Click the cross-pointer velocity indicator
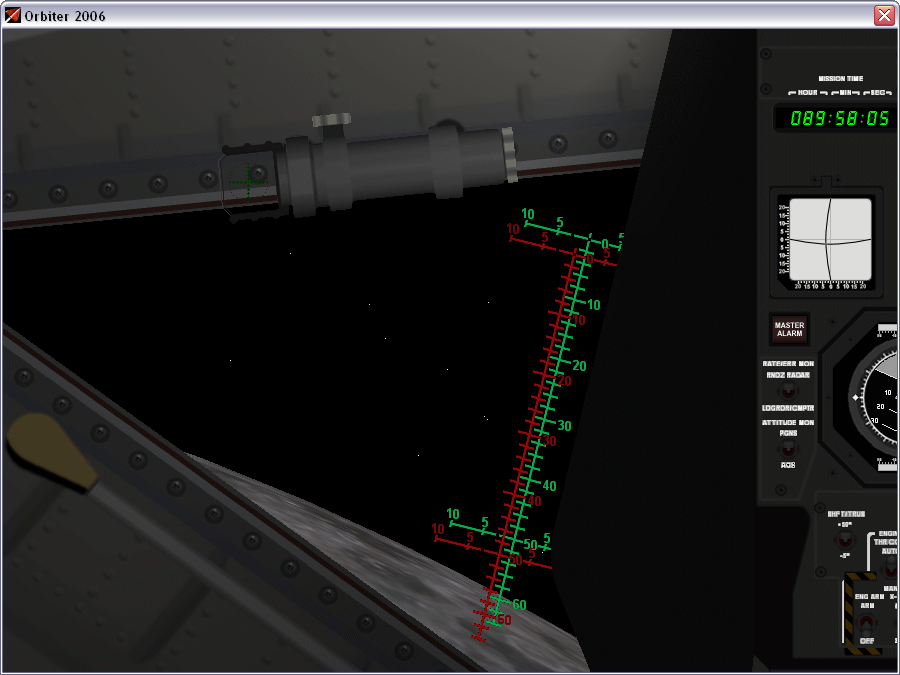Image resolution: width=900 pixels, height=675 pixels. [x=831, y=240]
